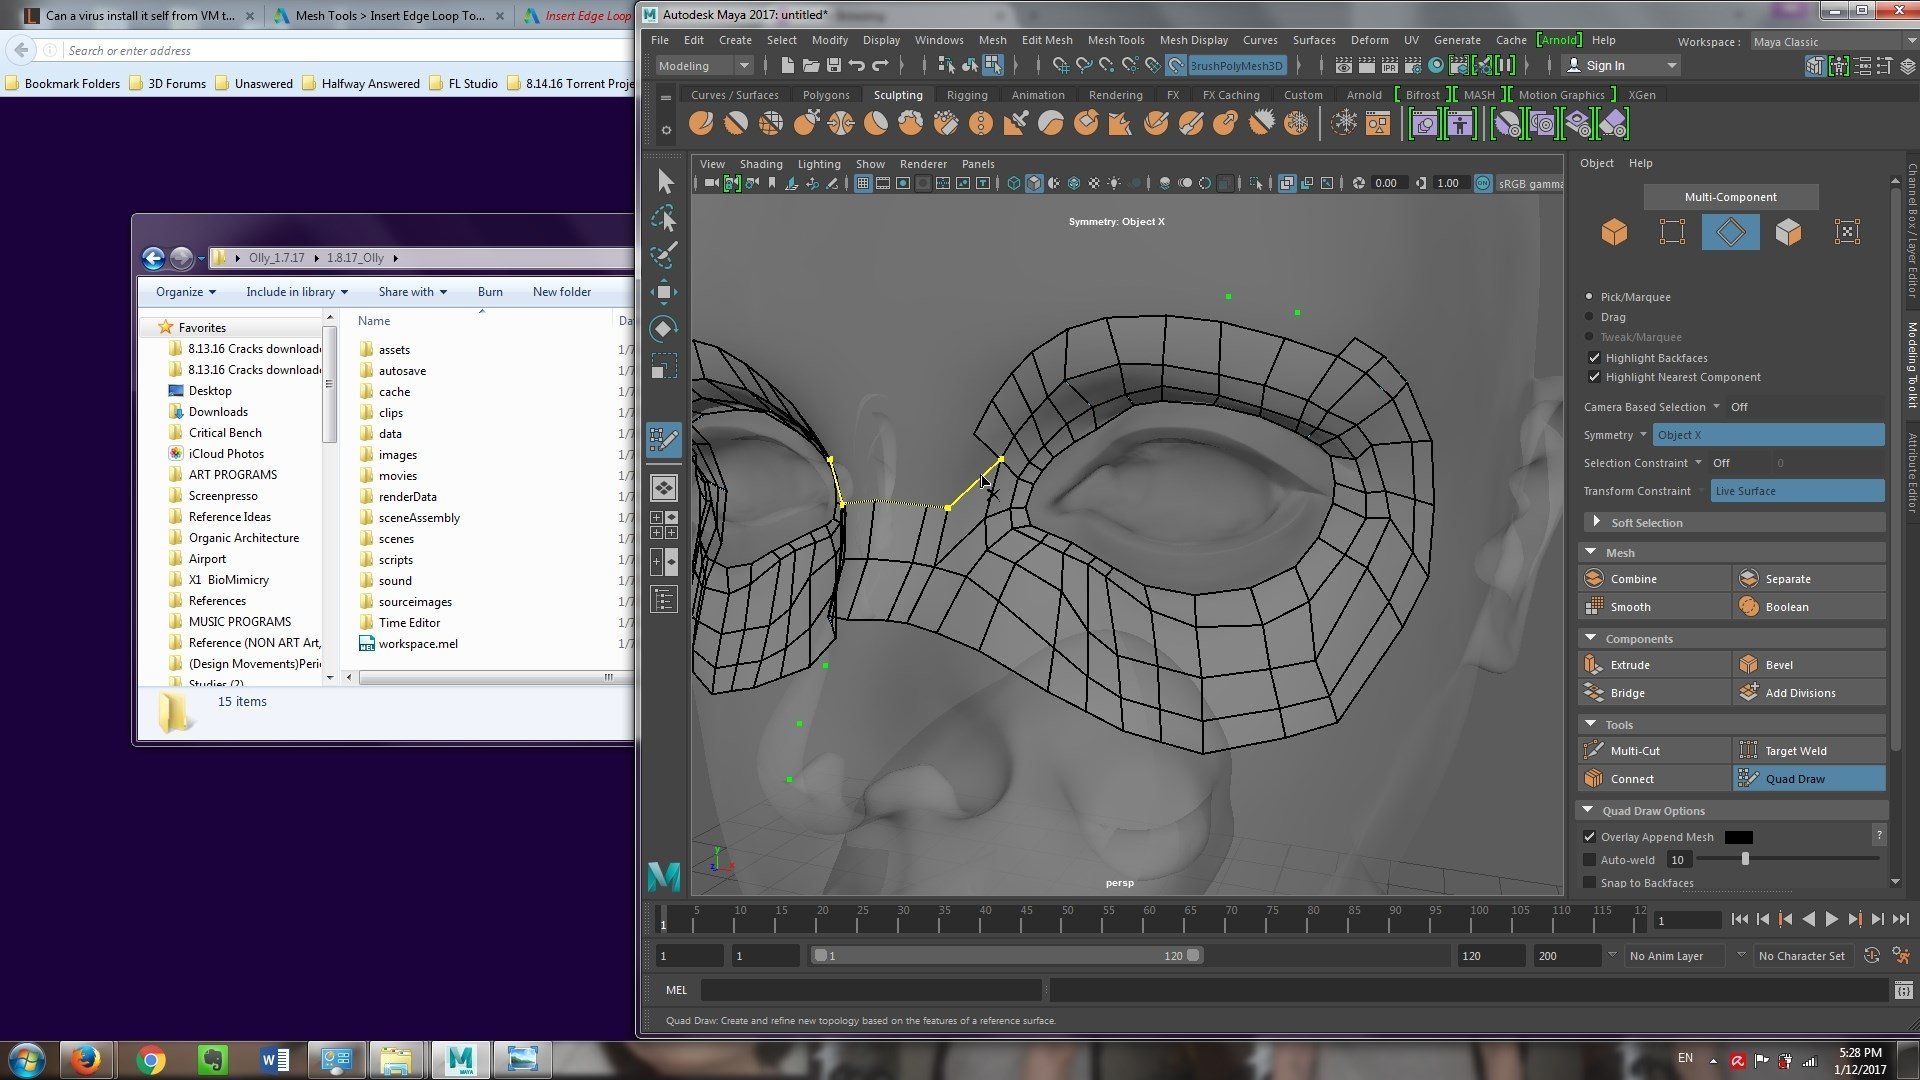Click New folder in Explorer window

(x=561, y=292)
